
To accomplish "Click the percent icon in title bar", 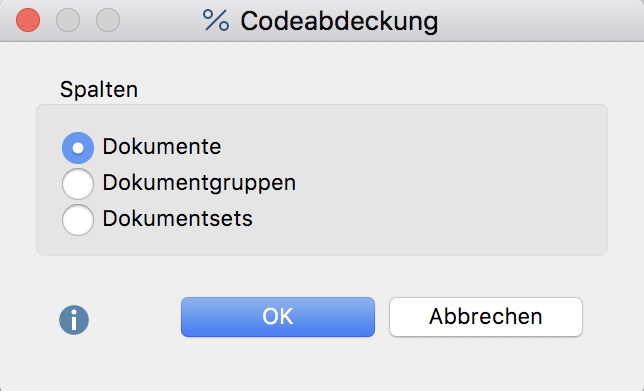I will point(216,20).
